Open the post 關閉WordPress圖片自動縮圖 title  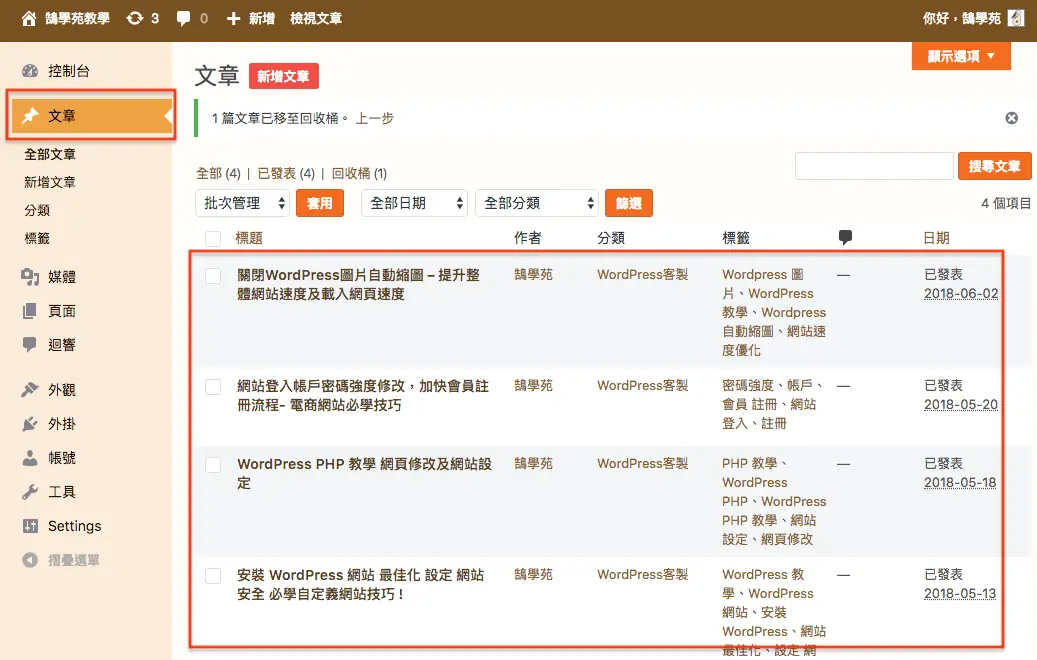coord(358,284)
